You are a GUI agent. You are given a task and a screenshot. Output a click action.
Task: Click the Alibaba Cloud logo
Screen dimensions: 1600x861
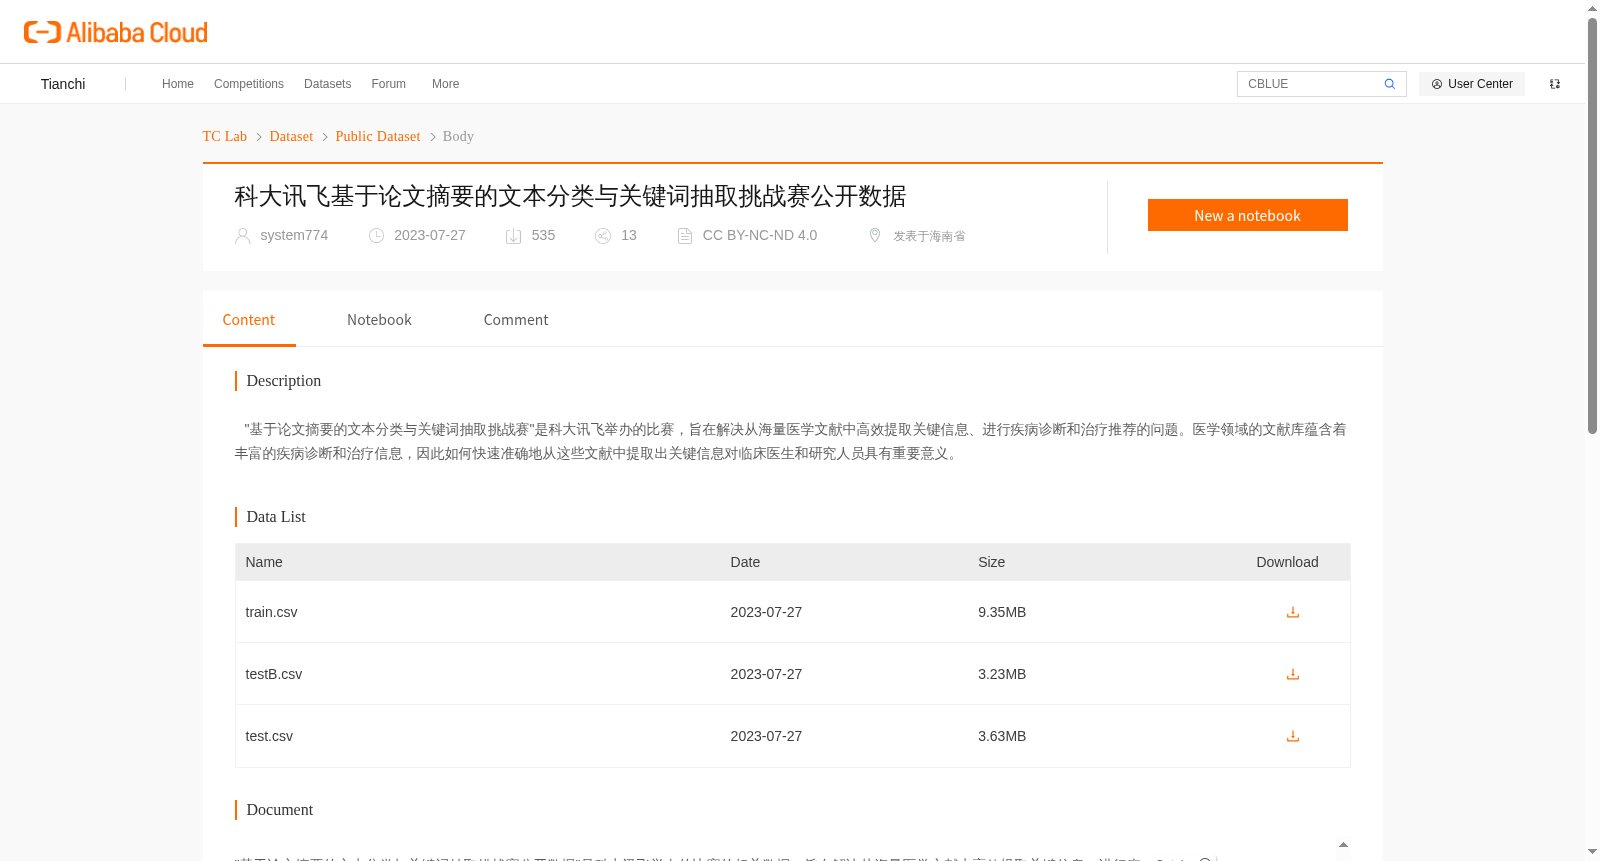(116, 33)
